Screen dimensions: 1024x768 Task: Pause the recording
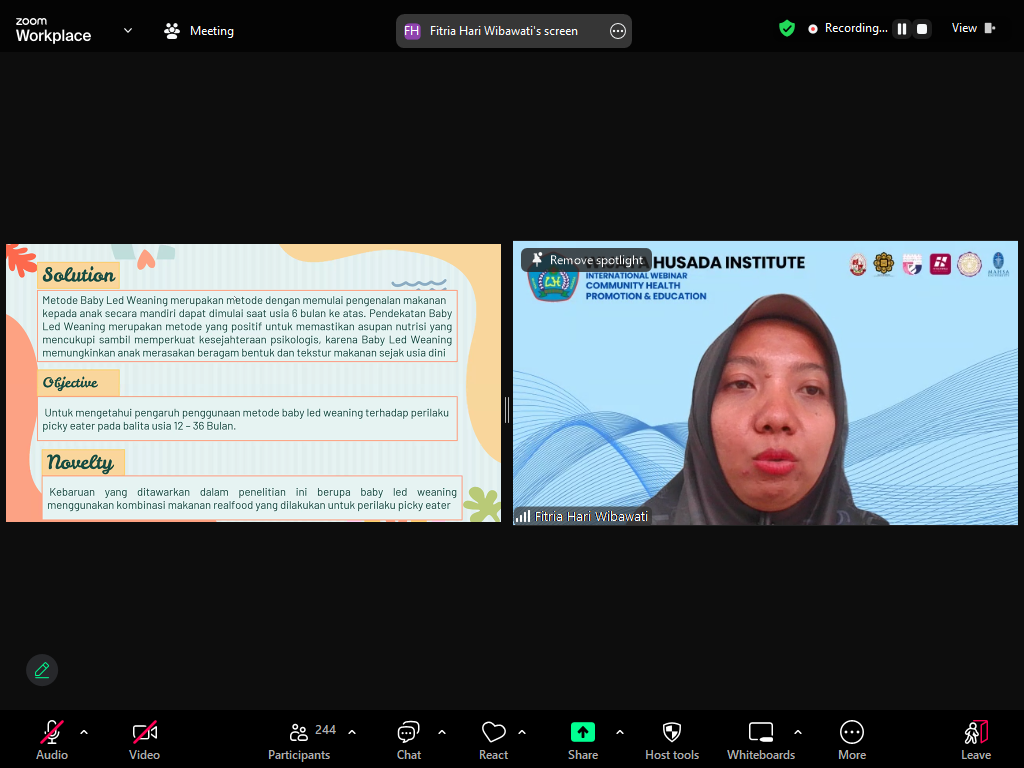(x=902, y=29)
